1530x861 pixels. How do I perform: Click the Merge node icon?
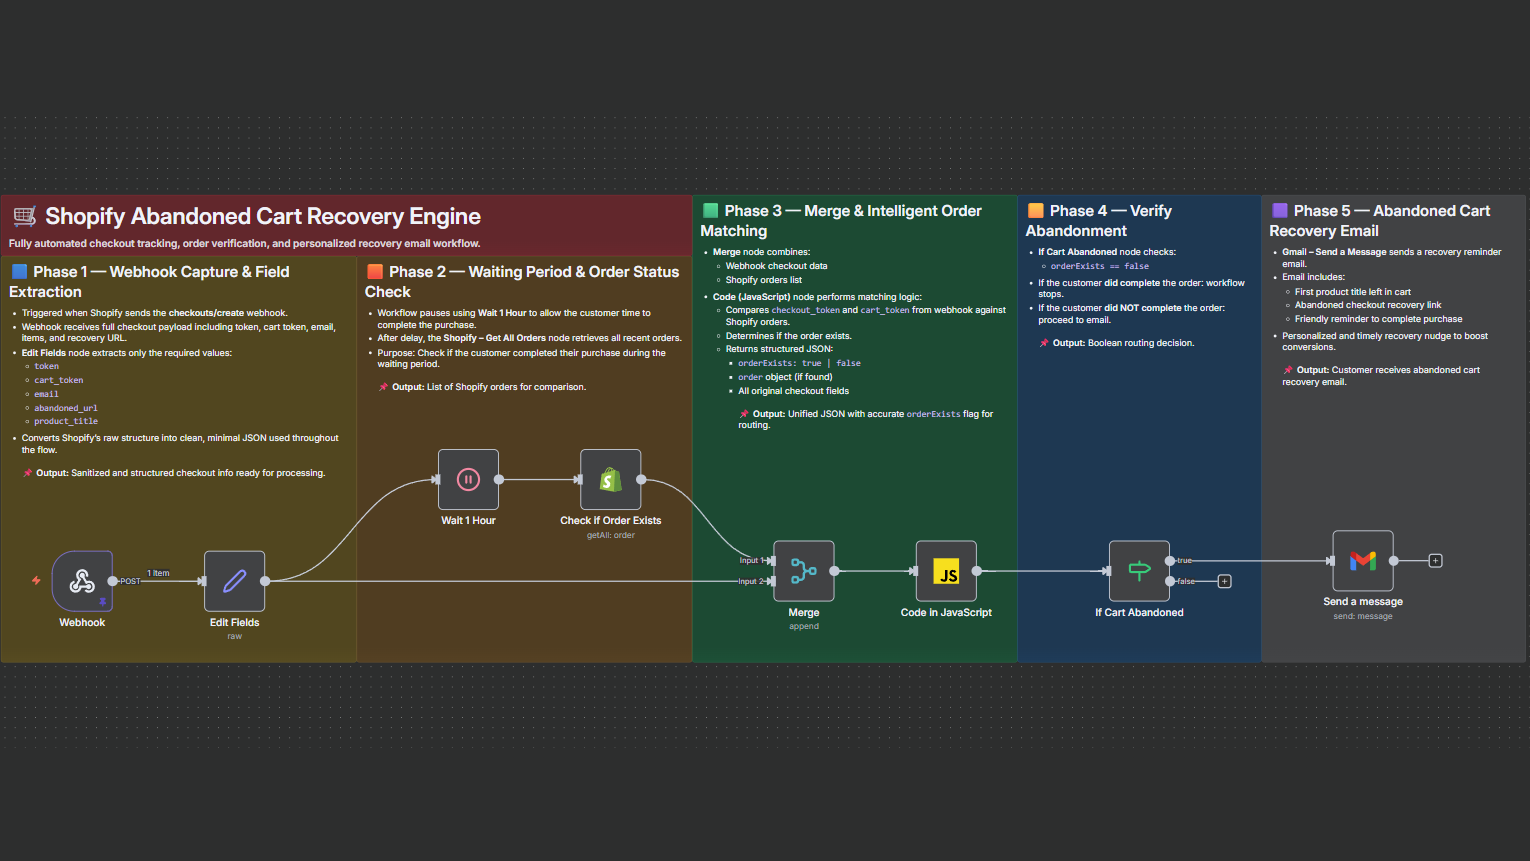point(803,571)
